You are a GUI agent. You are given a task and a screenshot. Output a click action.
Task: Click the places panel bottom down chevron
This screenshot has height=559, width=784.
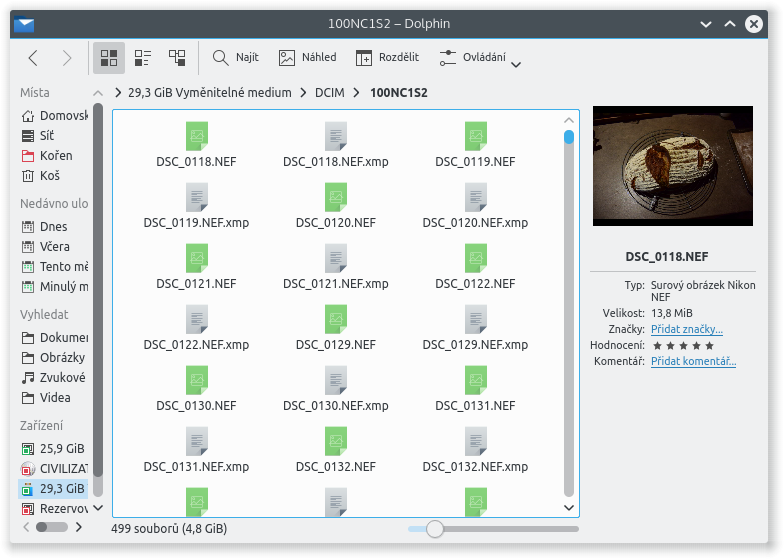(98, 508)
